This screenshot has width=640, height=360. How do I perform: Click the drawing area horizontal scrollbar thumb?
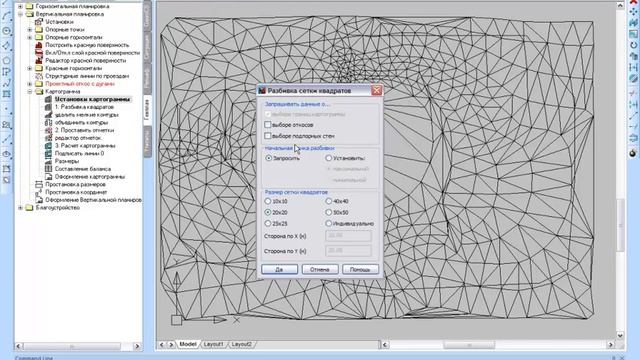pos(469,345)
